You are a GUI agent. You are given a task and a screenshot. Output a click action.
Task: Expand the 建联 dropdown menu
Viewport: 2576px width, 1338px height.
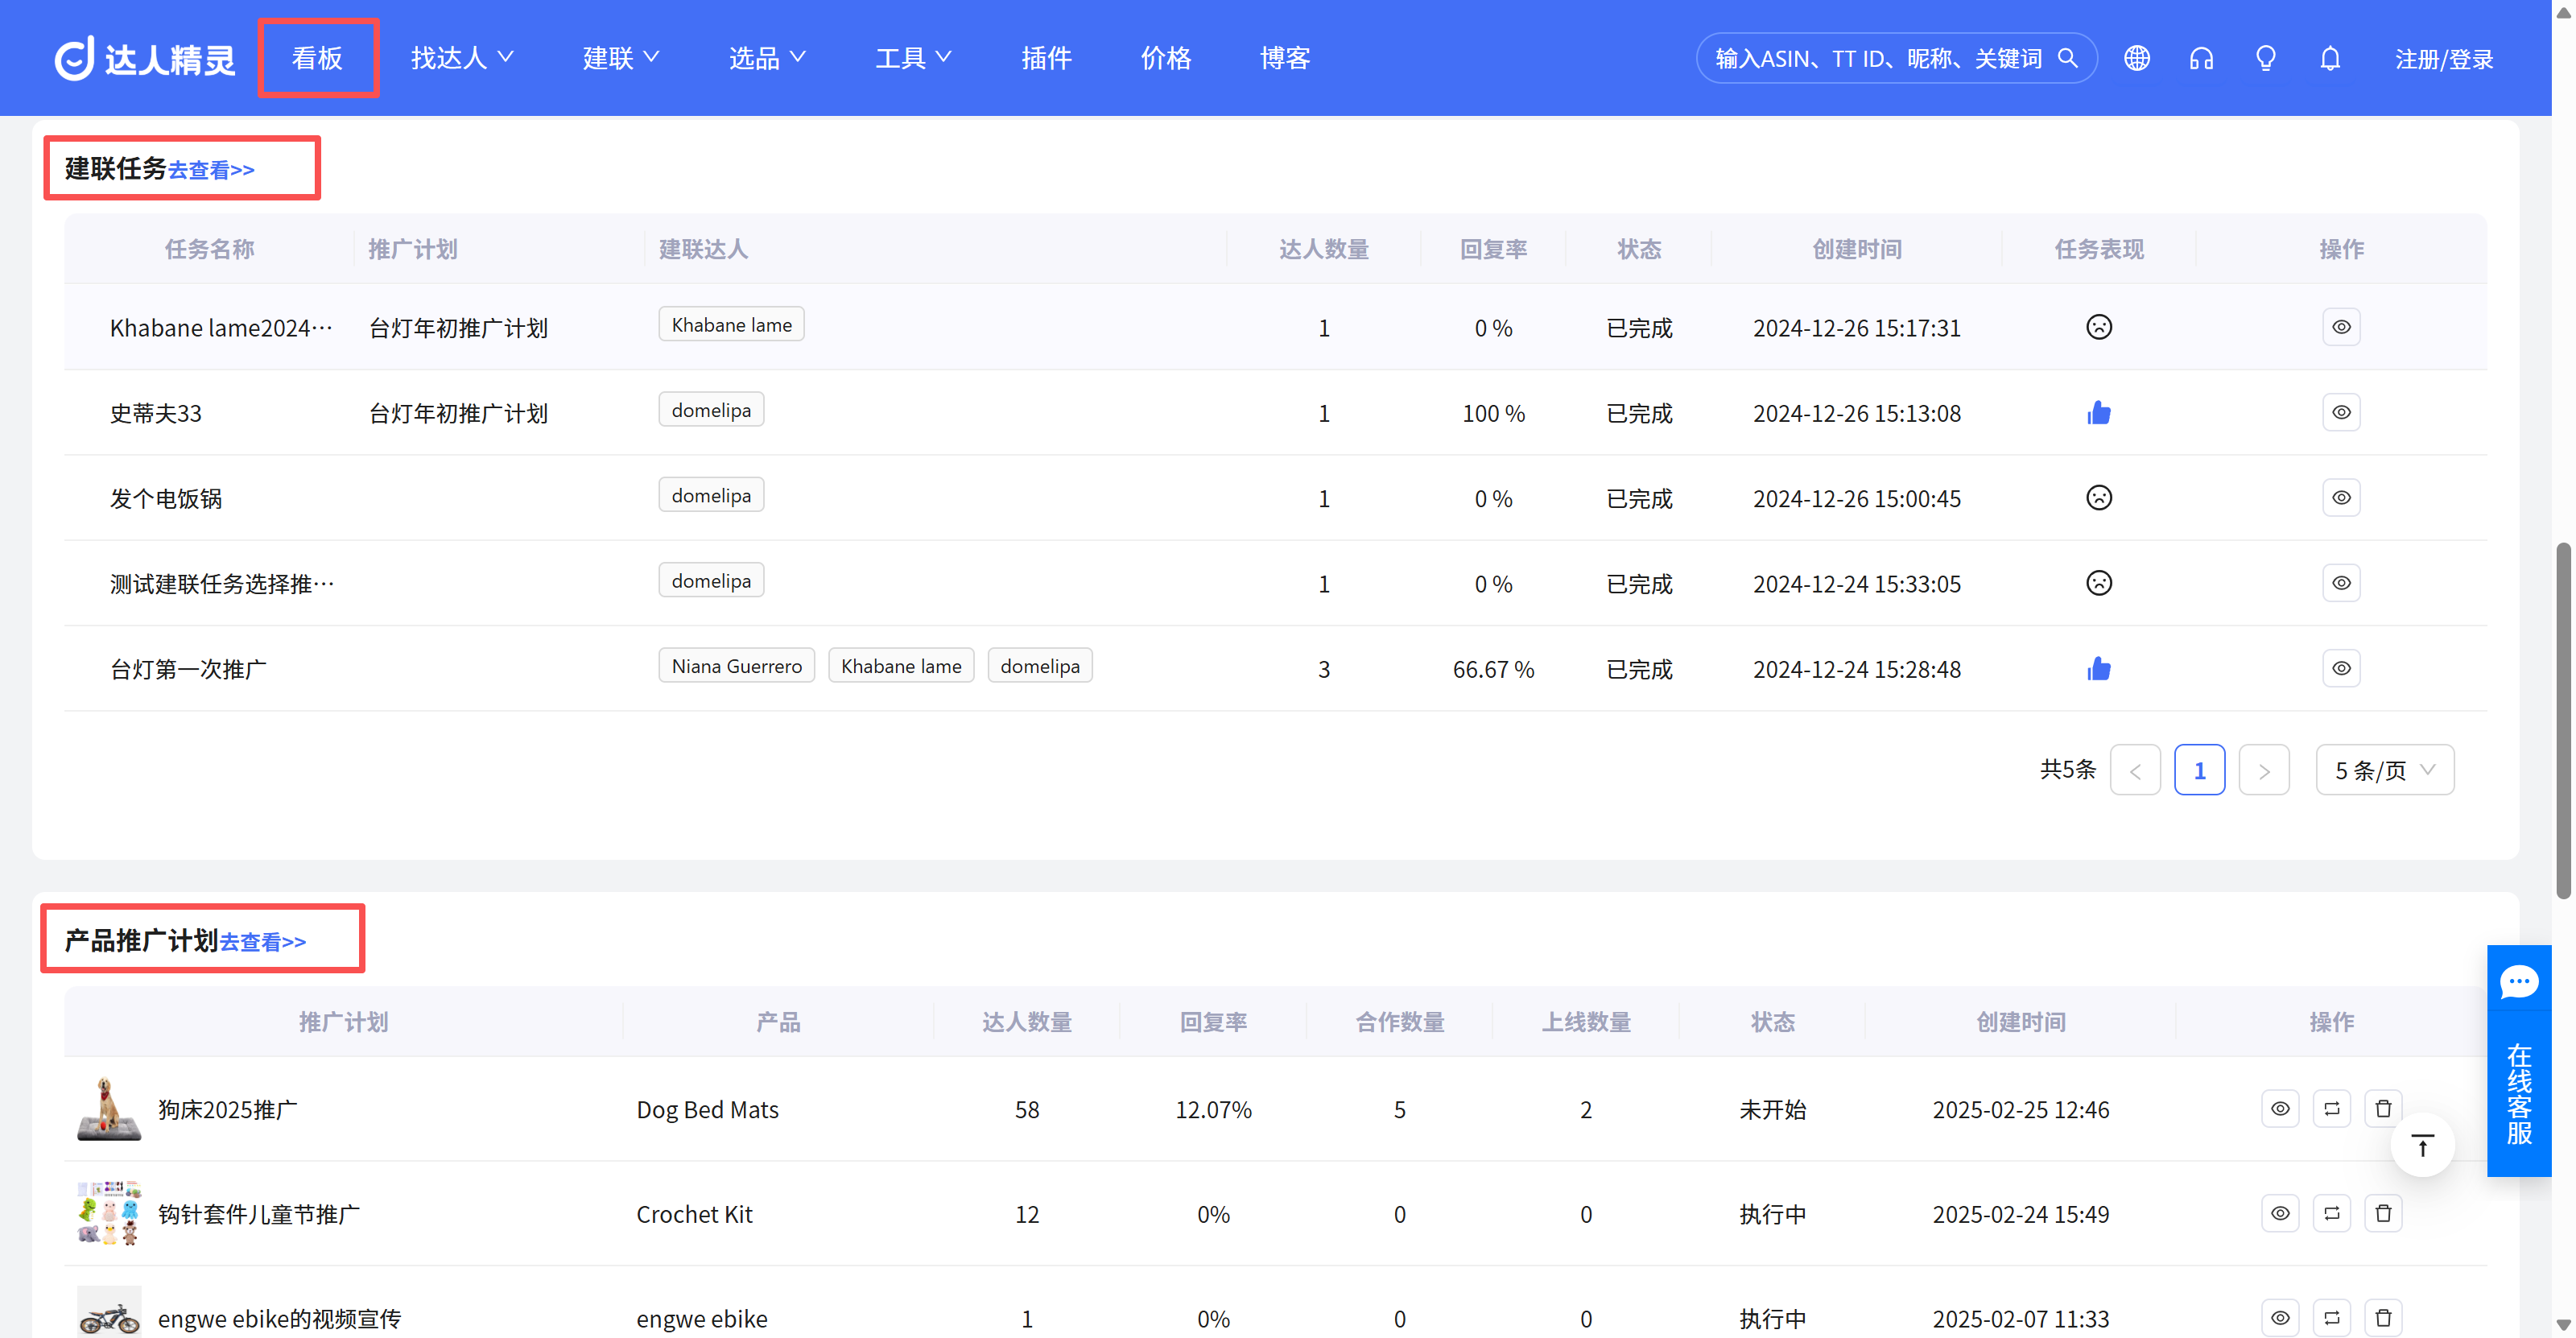click(621, 58)
